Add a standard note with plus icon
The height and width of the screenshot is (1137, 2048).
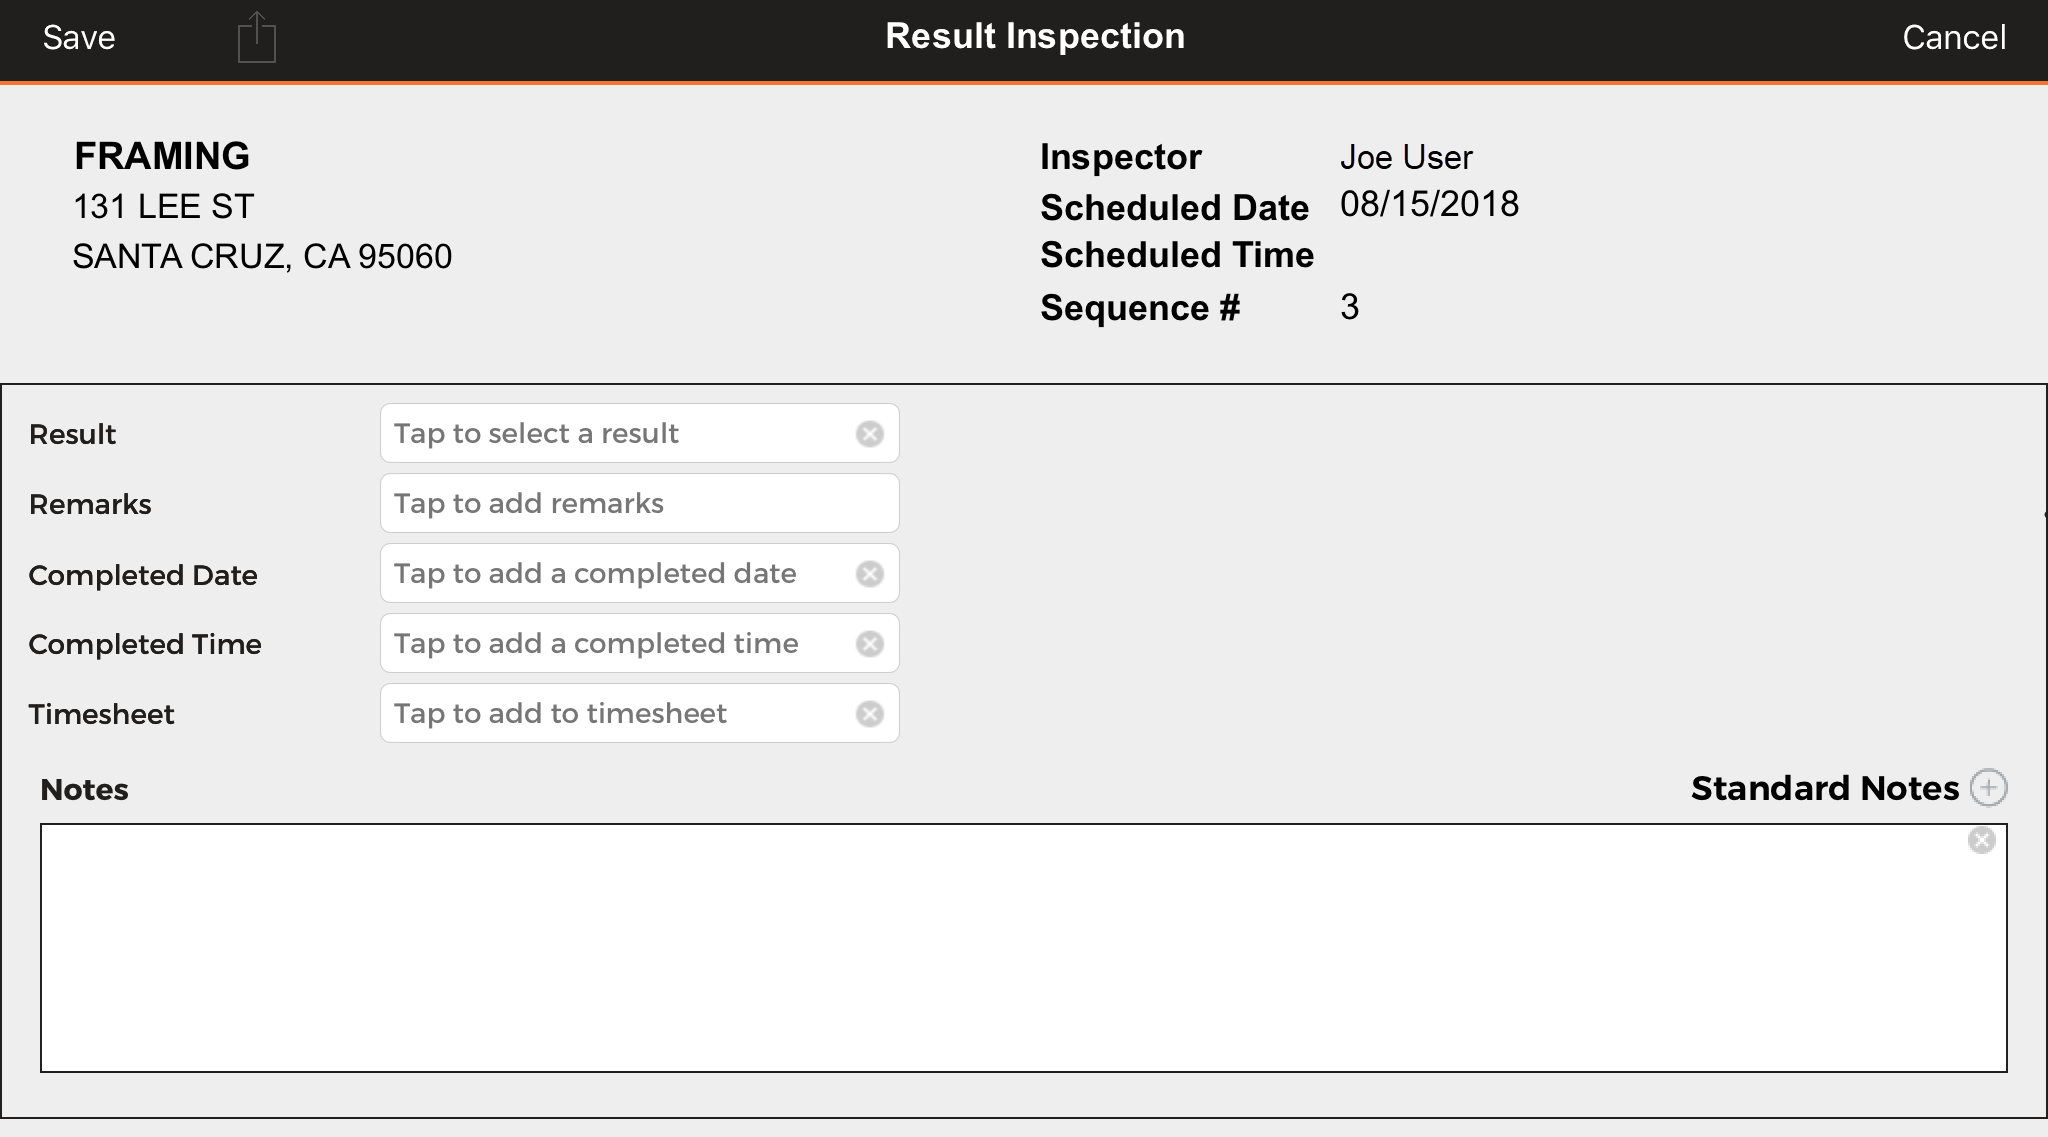tap(1988, 788)
